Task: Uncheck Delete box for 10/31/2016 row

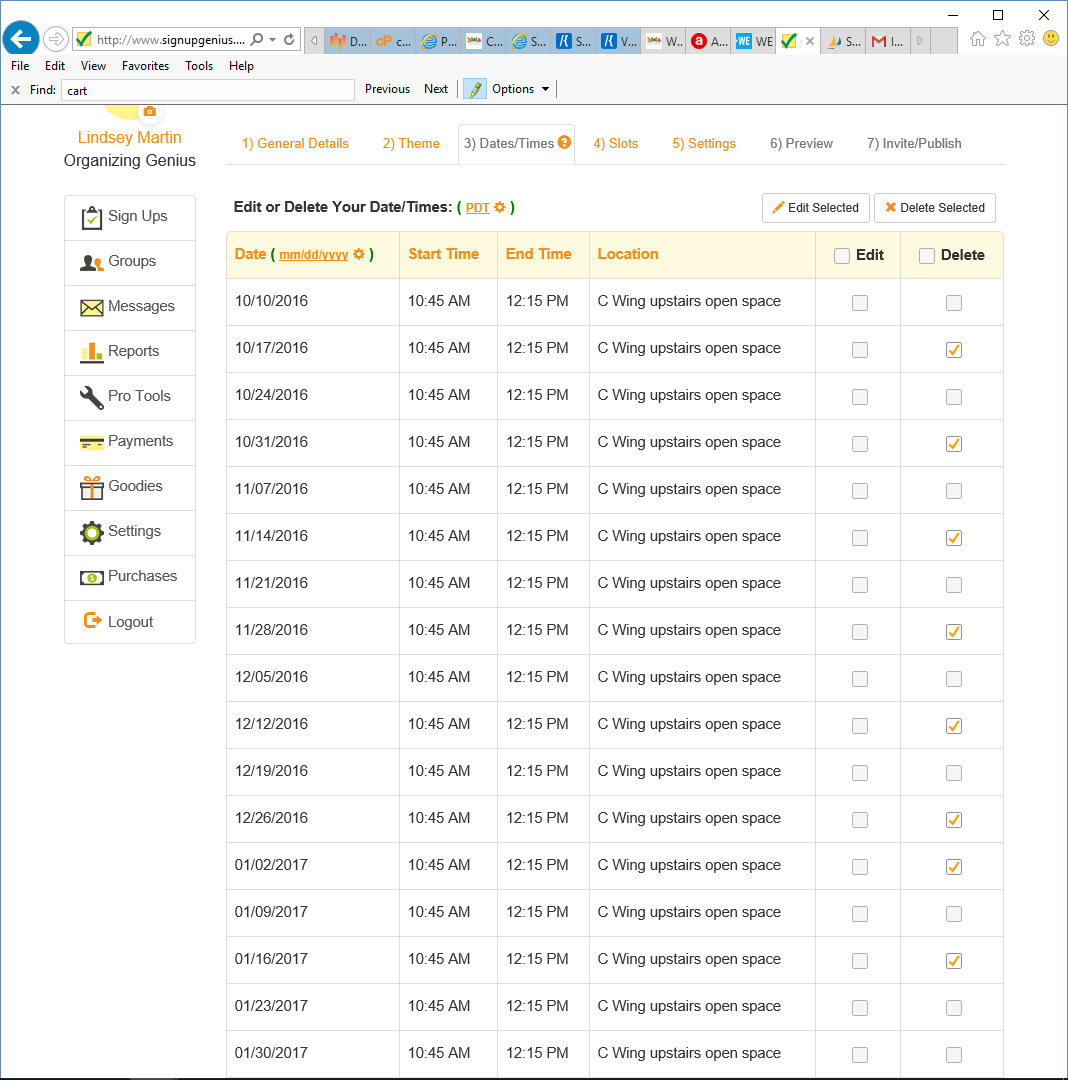Action: pyautogui.click(x=954, y=444)
